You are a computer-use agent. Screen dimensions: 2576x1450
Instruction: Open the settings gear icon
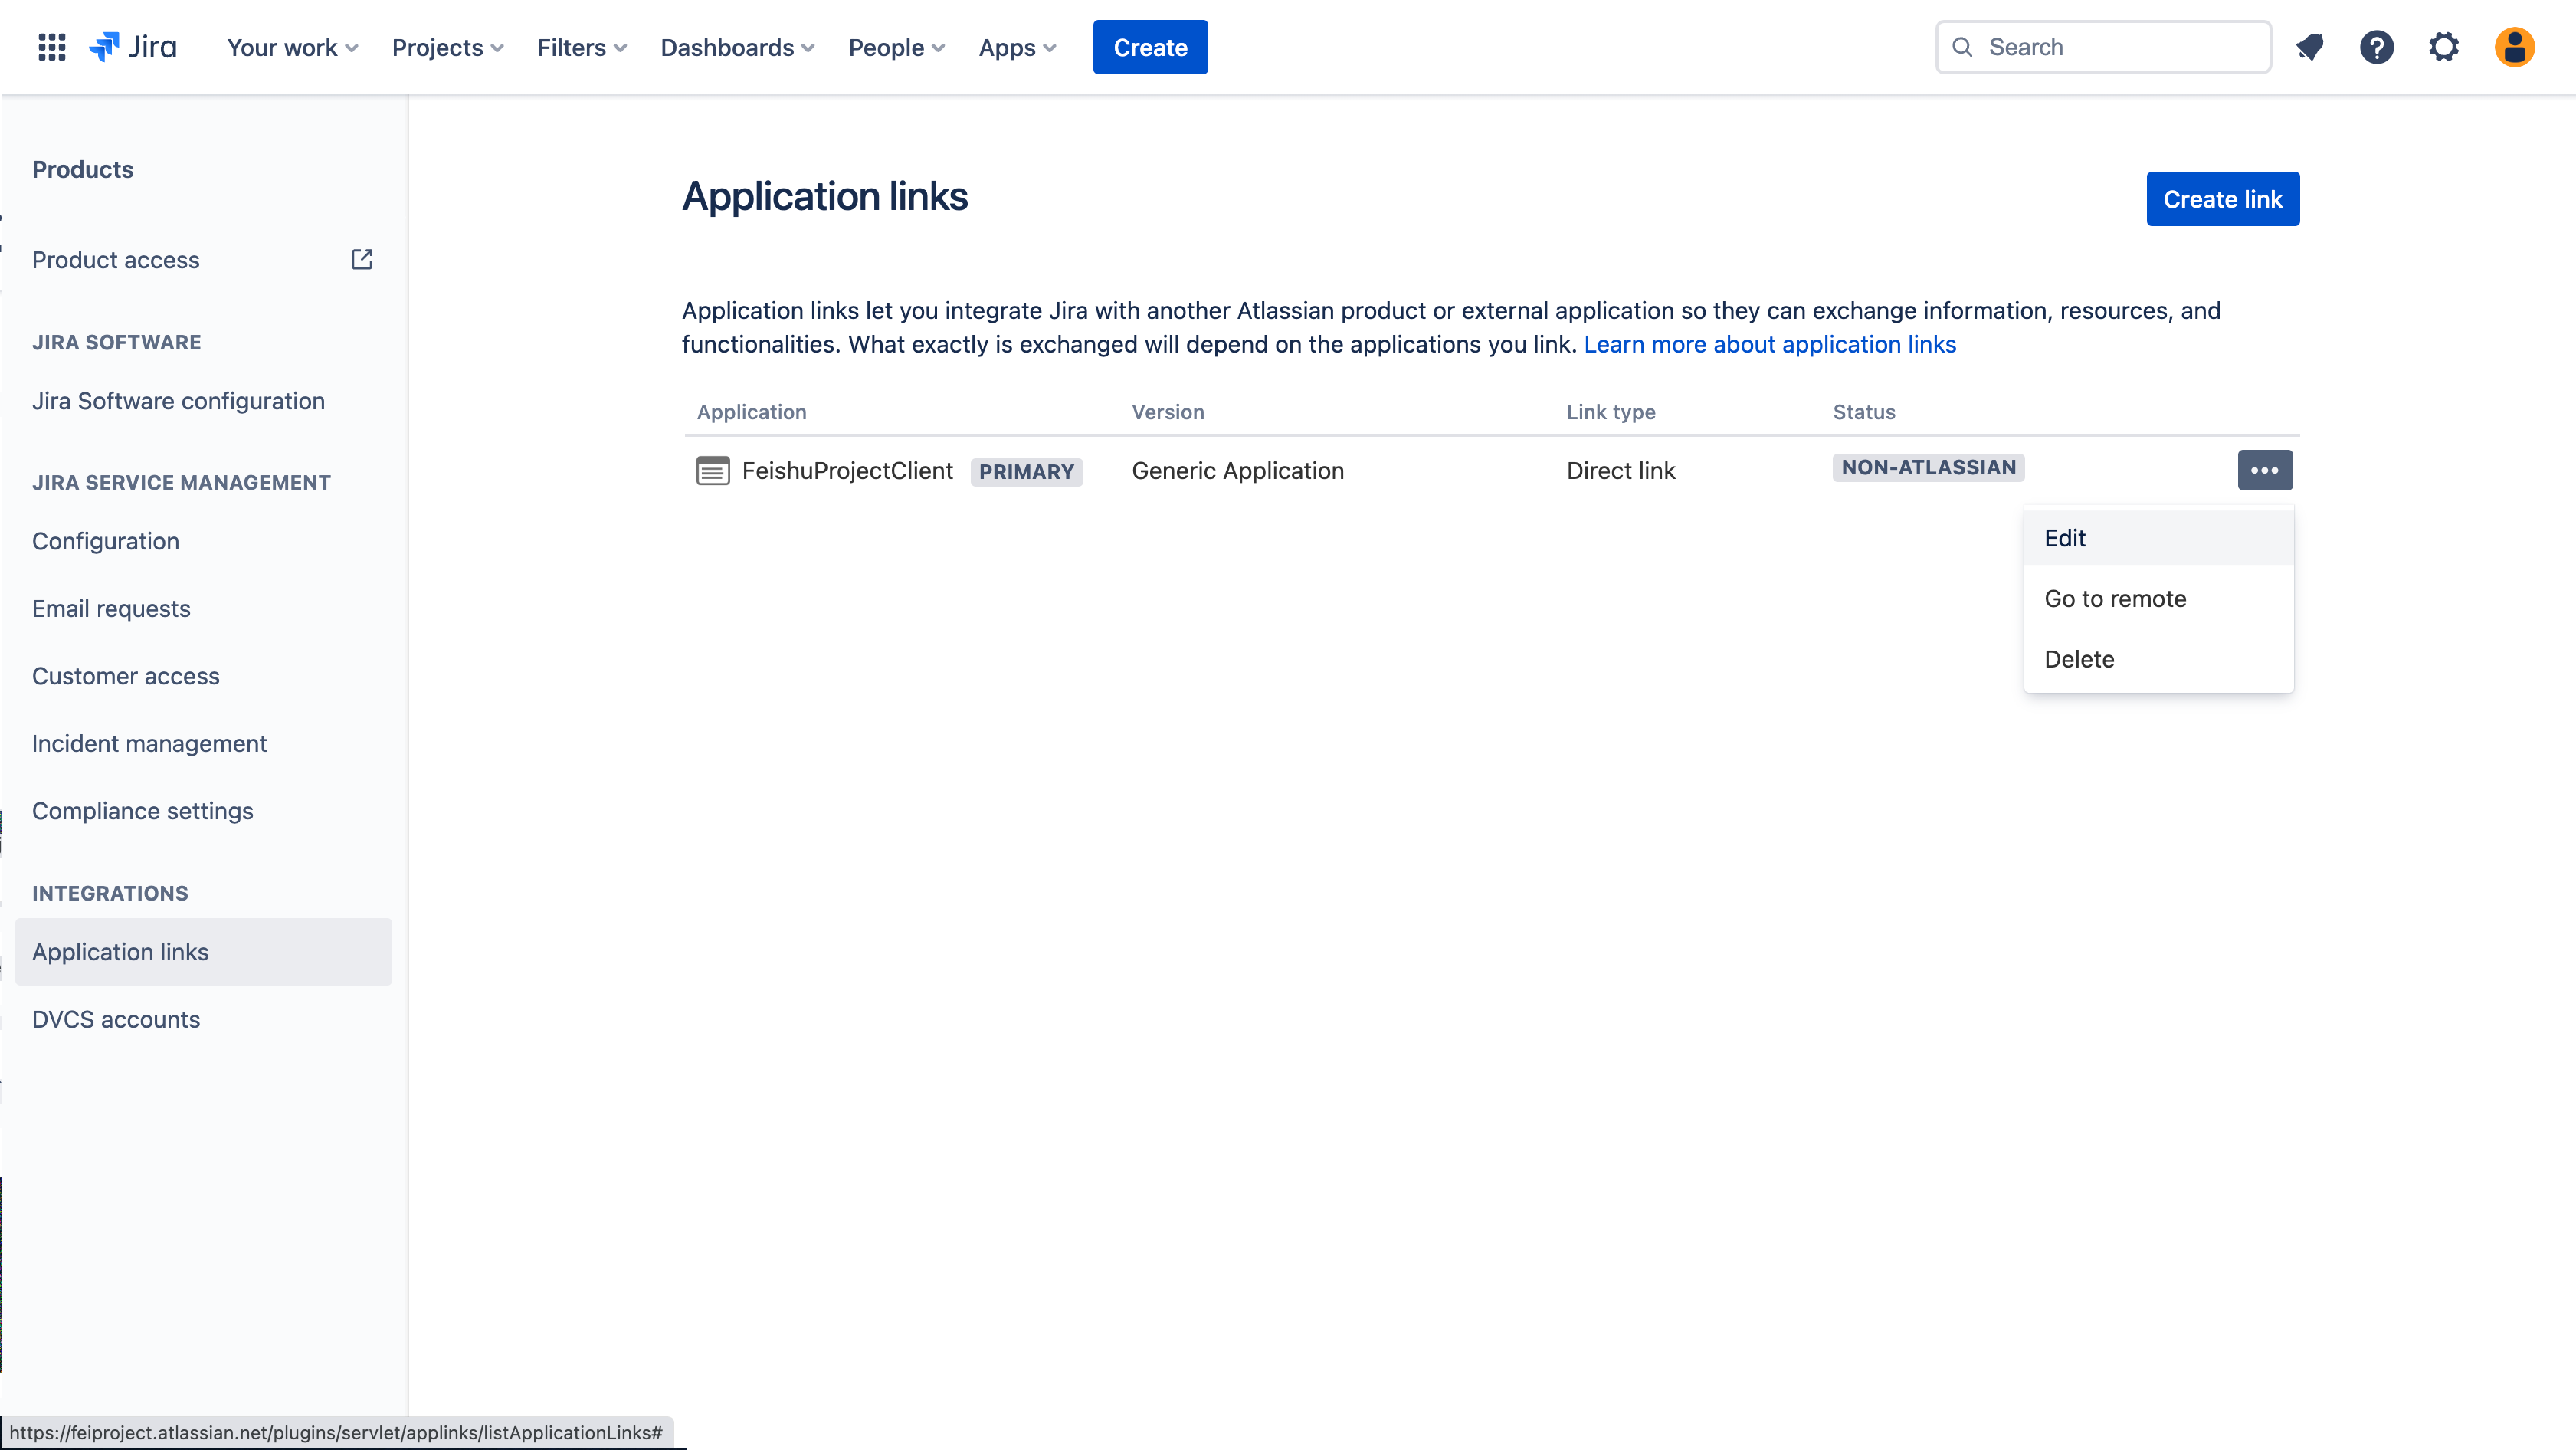point(2444,47)
